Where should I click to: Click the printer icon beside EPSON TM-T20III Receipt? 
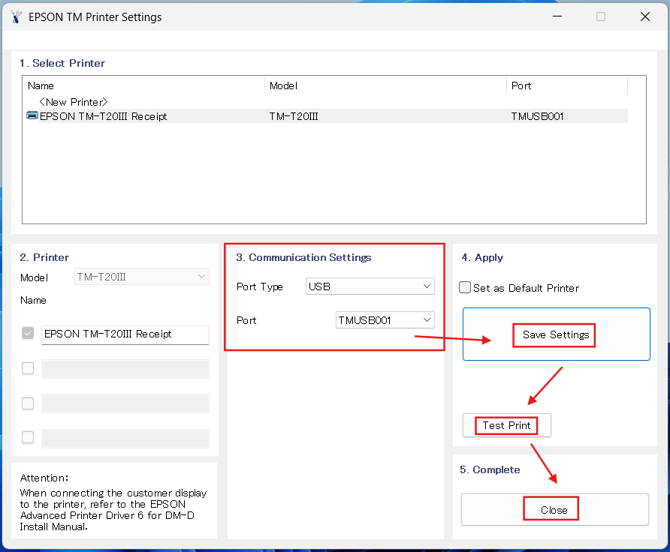(32, 116)
